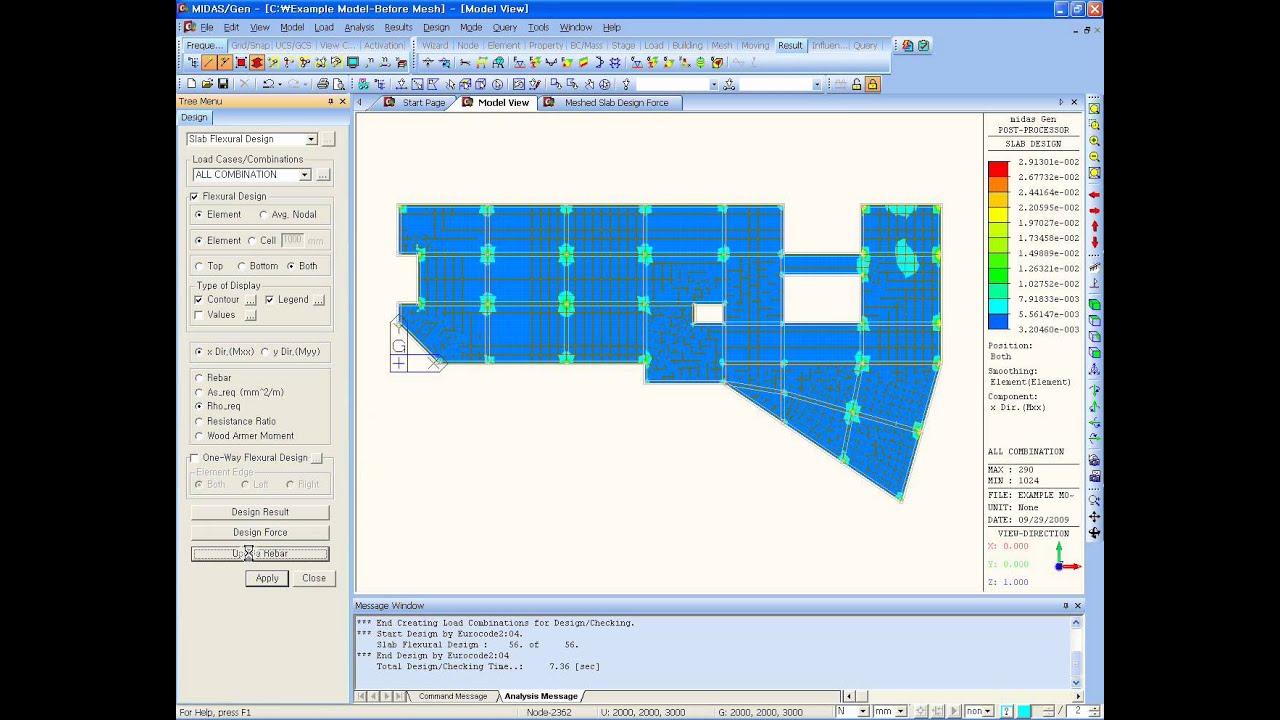Image resolution: width=1280 pixels, height=720 pixels.
Task: Click the Undo arrow icon
Action: (x=268, y=84)
